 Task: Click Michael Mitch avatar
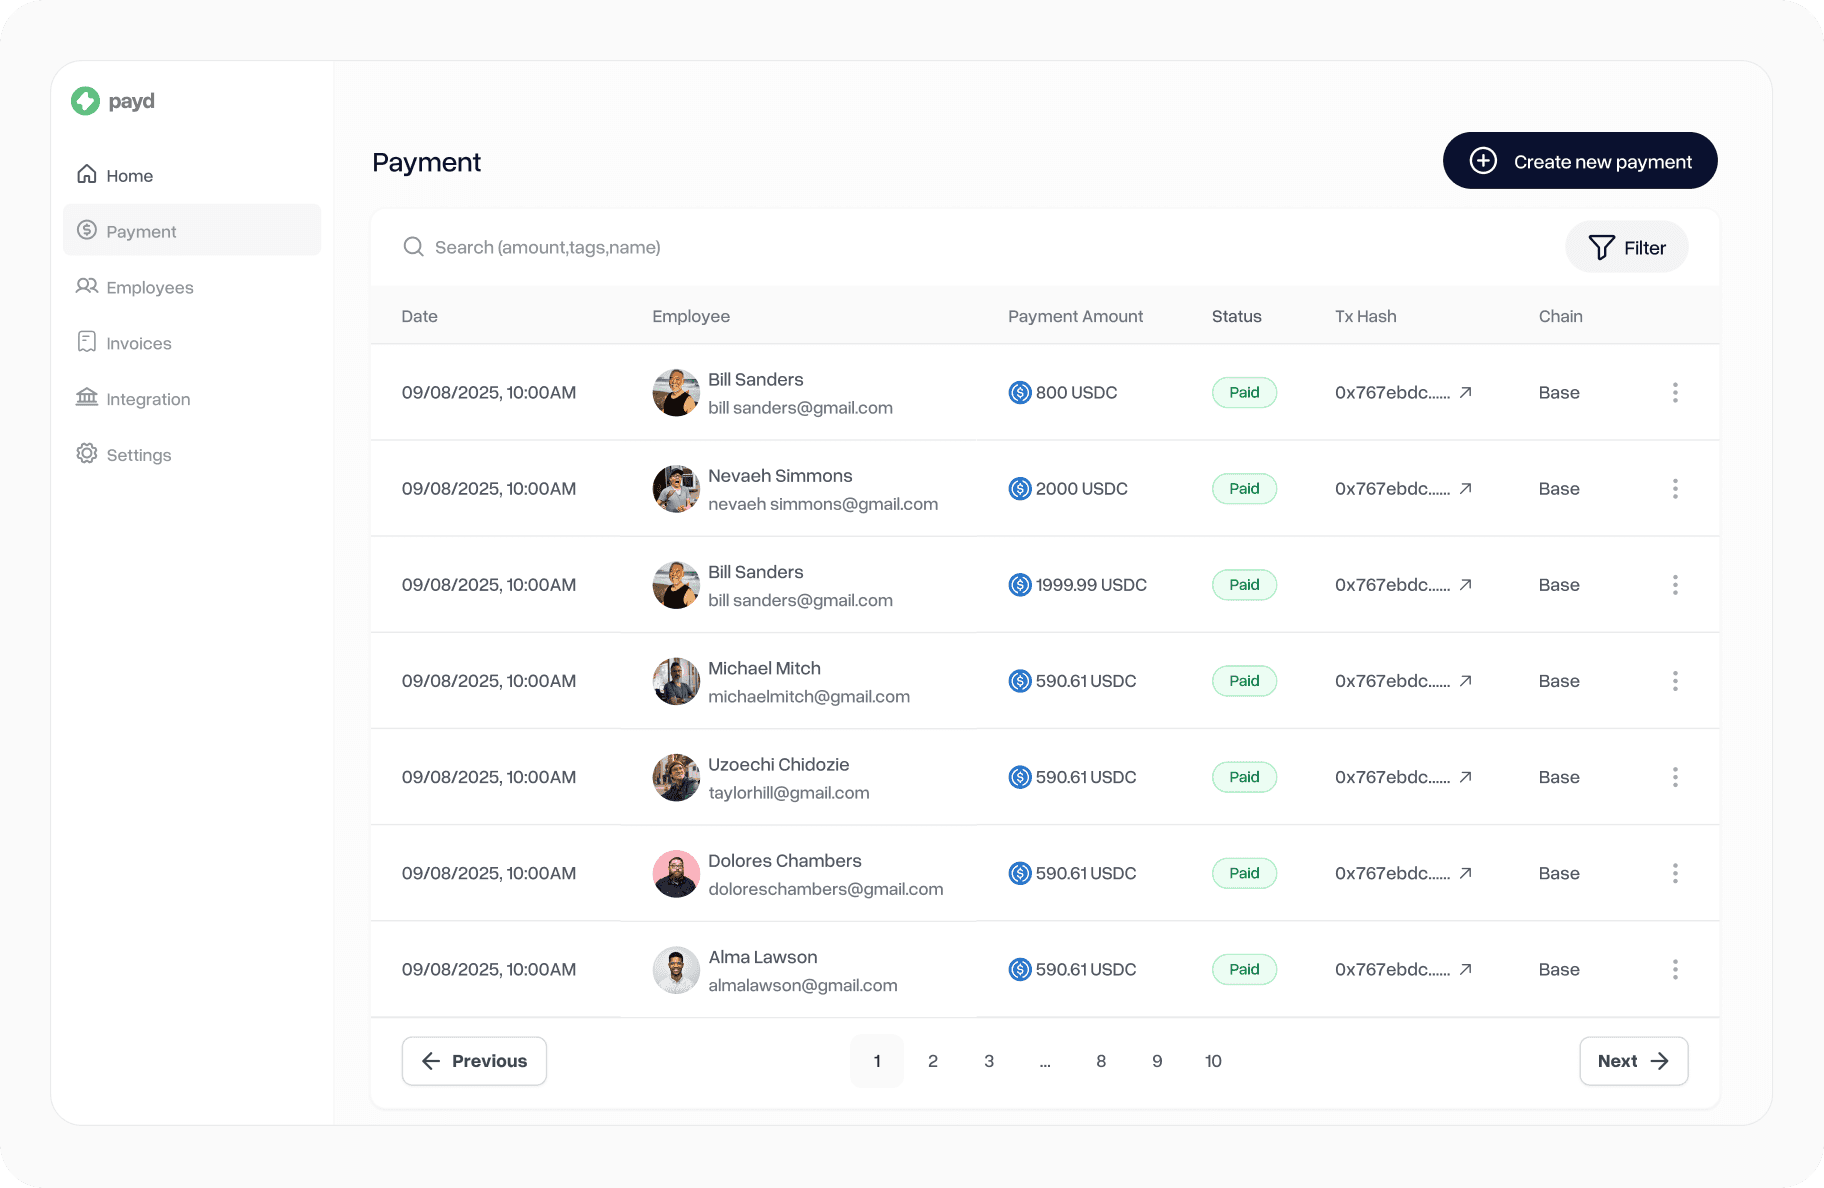click(x=677, y=681)
